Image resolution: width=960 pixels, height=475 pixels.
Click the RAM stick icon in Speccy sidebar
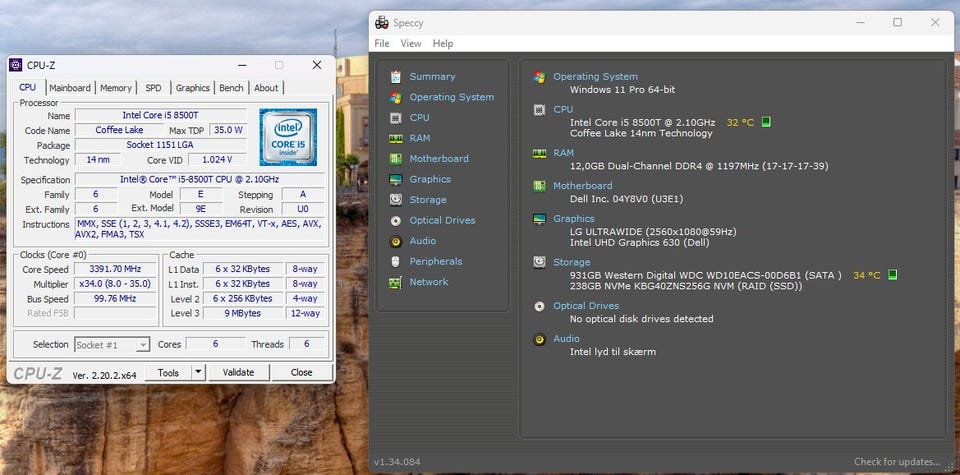tap(396, 138)
